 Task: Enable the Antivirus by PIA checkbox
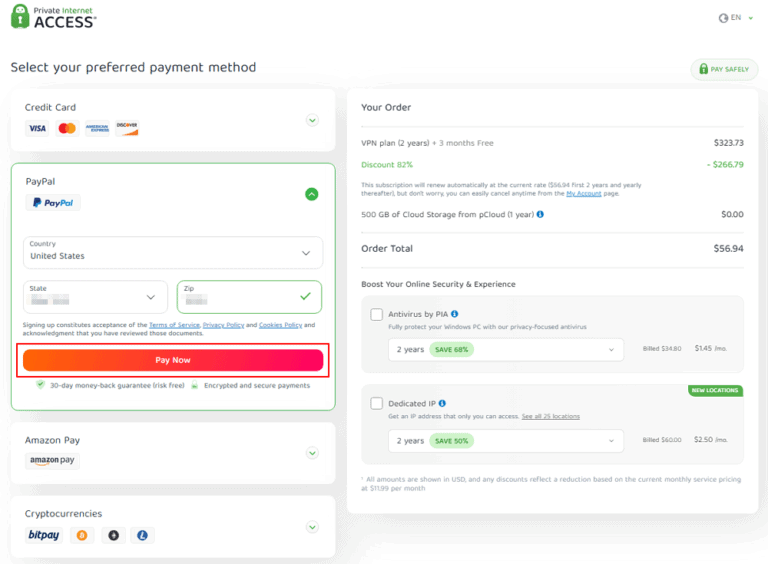(x=377, y=314)
